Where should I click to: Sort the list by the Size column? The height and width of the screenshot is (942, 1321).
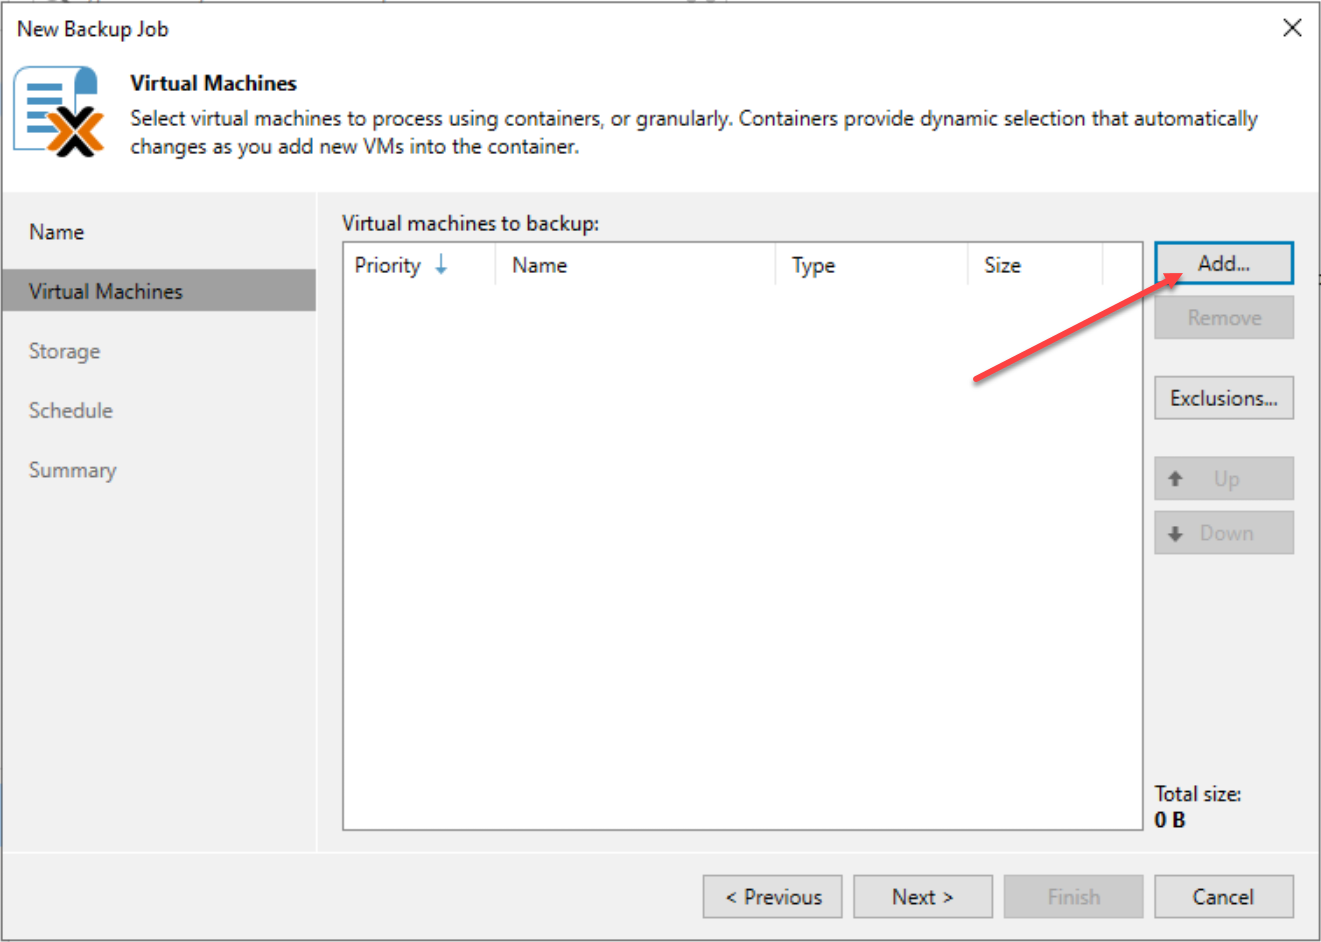(x=1001, y=265)
